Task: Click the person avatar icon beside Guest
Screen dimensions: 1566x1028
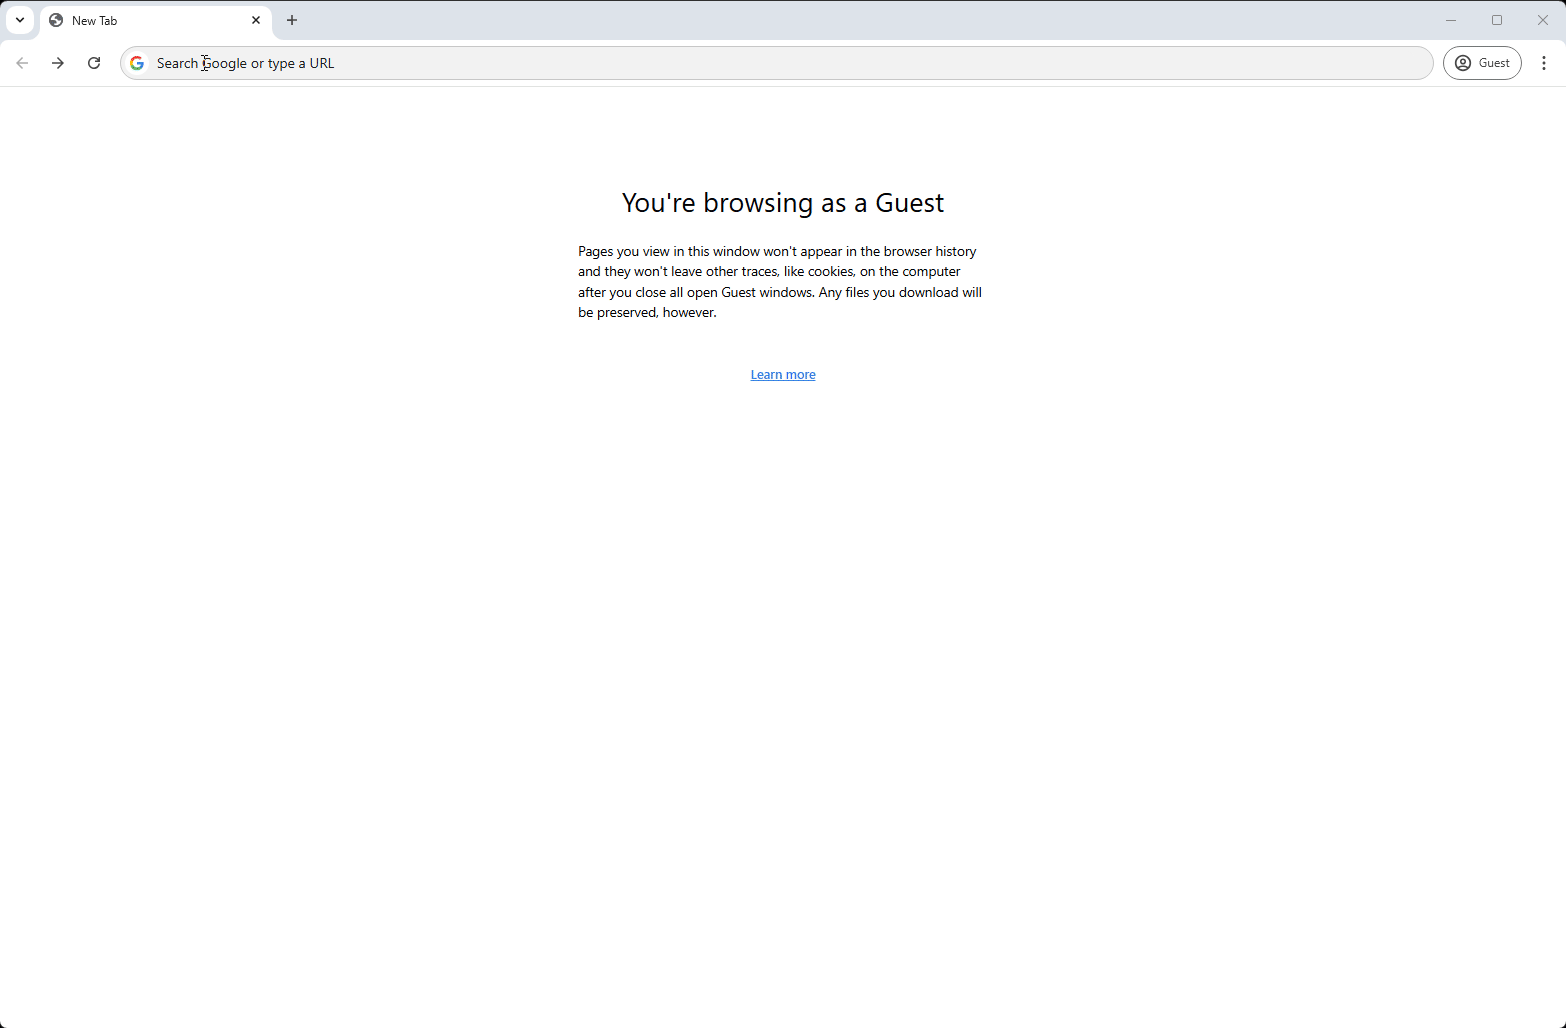Action: tap(1463, 63)
